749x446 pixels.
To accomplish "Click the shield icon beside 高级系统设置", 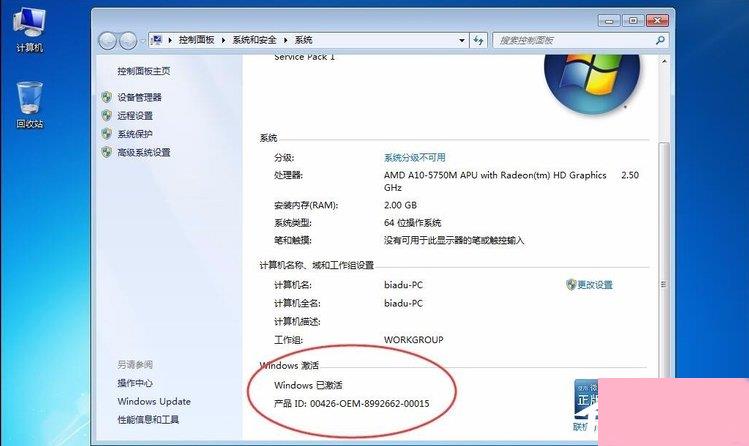I will pos(107,152).
